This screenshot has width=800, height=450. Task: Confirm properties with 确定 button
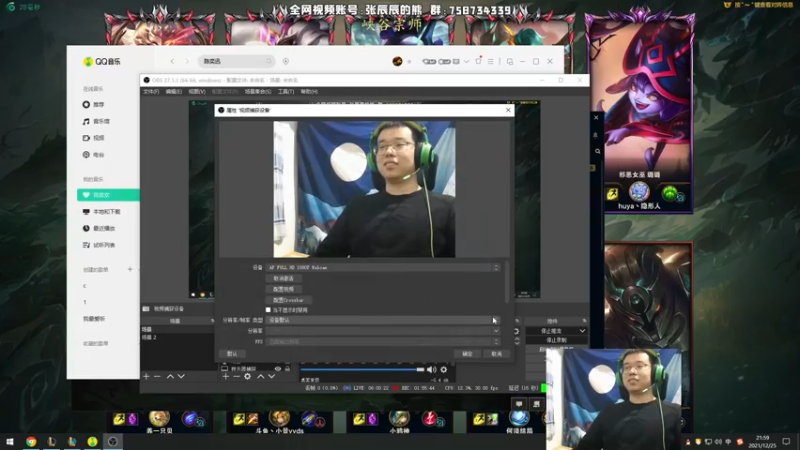pos(467,354)
